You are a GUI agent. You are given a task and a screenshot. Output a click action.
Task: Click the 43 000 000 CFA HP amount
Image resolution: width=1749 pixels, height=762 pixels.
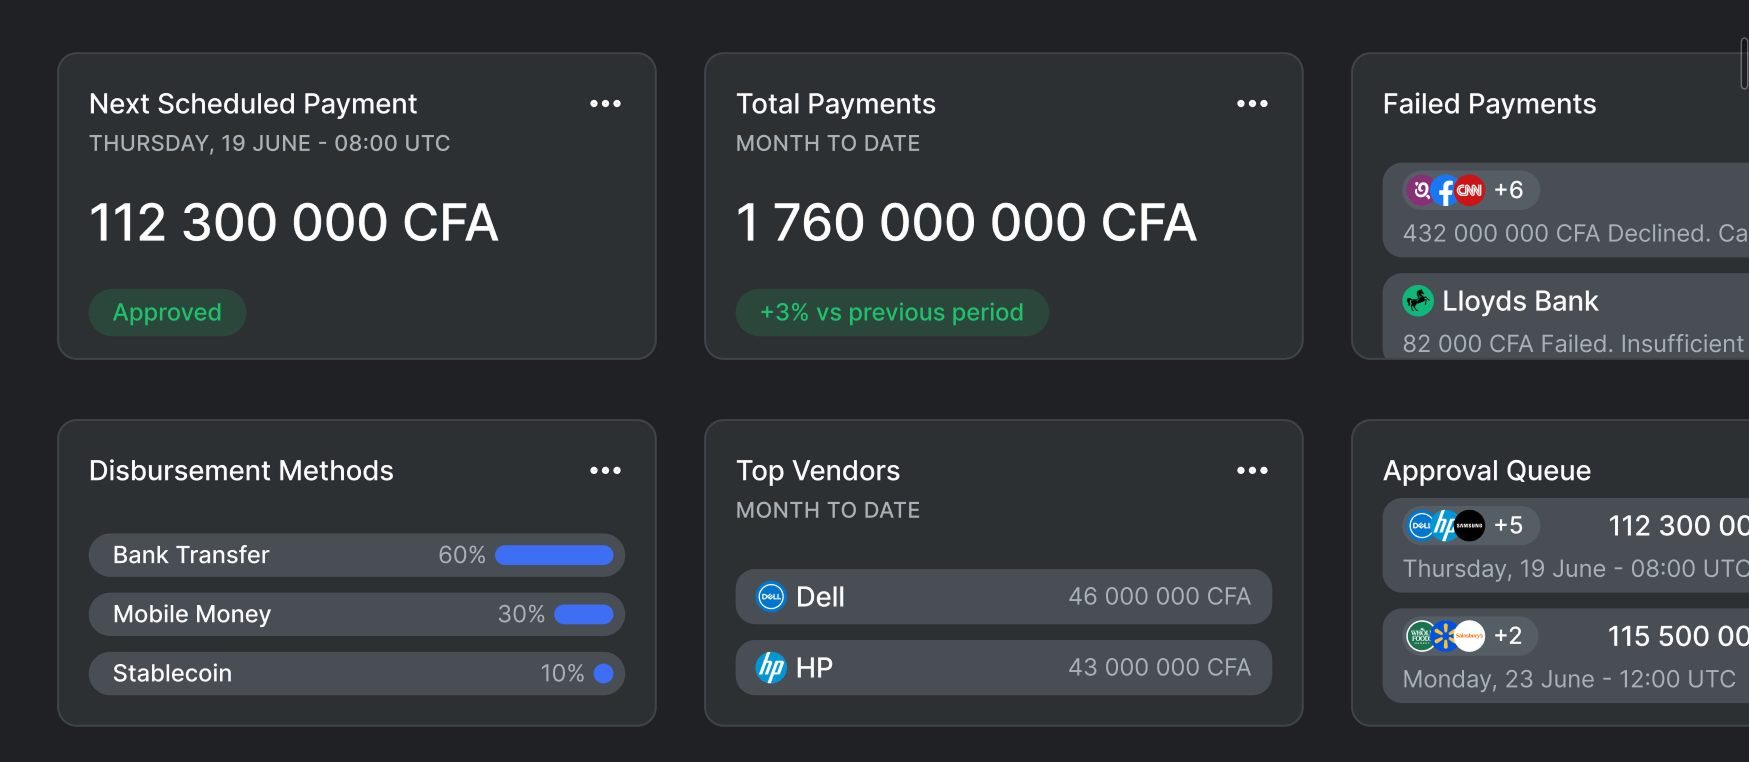coord(1159,667)
